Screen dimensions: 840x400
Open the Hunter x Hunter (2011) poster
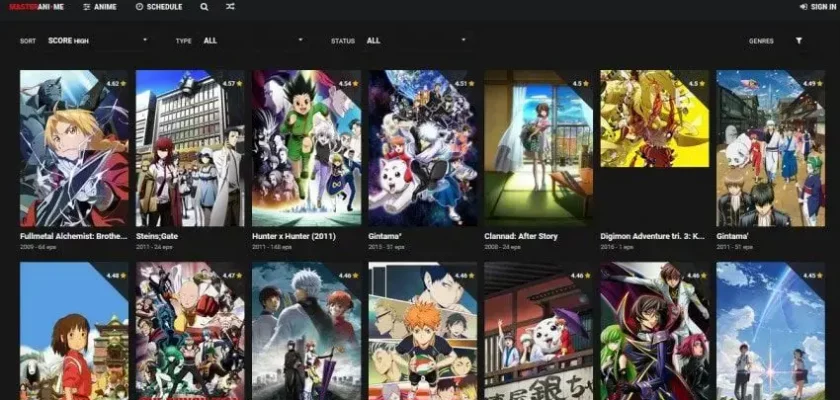[306, 148]
